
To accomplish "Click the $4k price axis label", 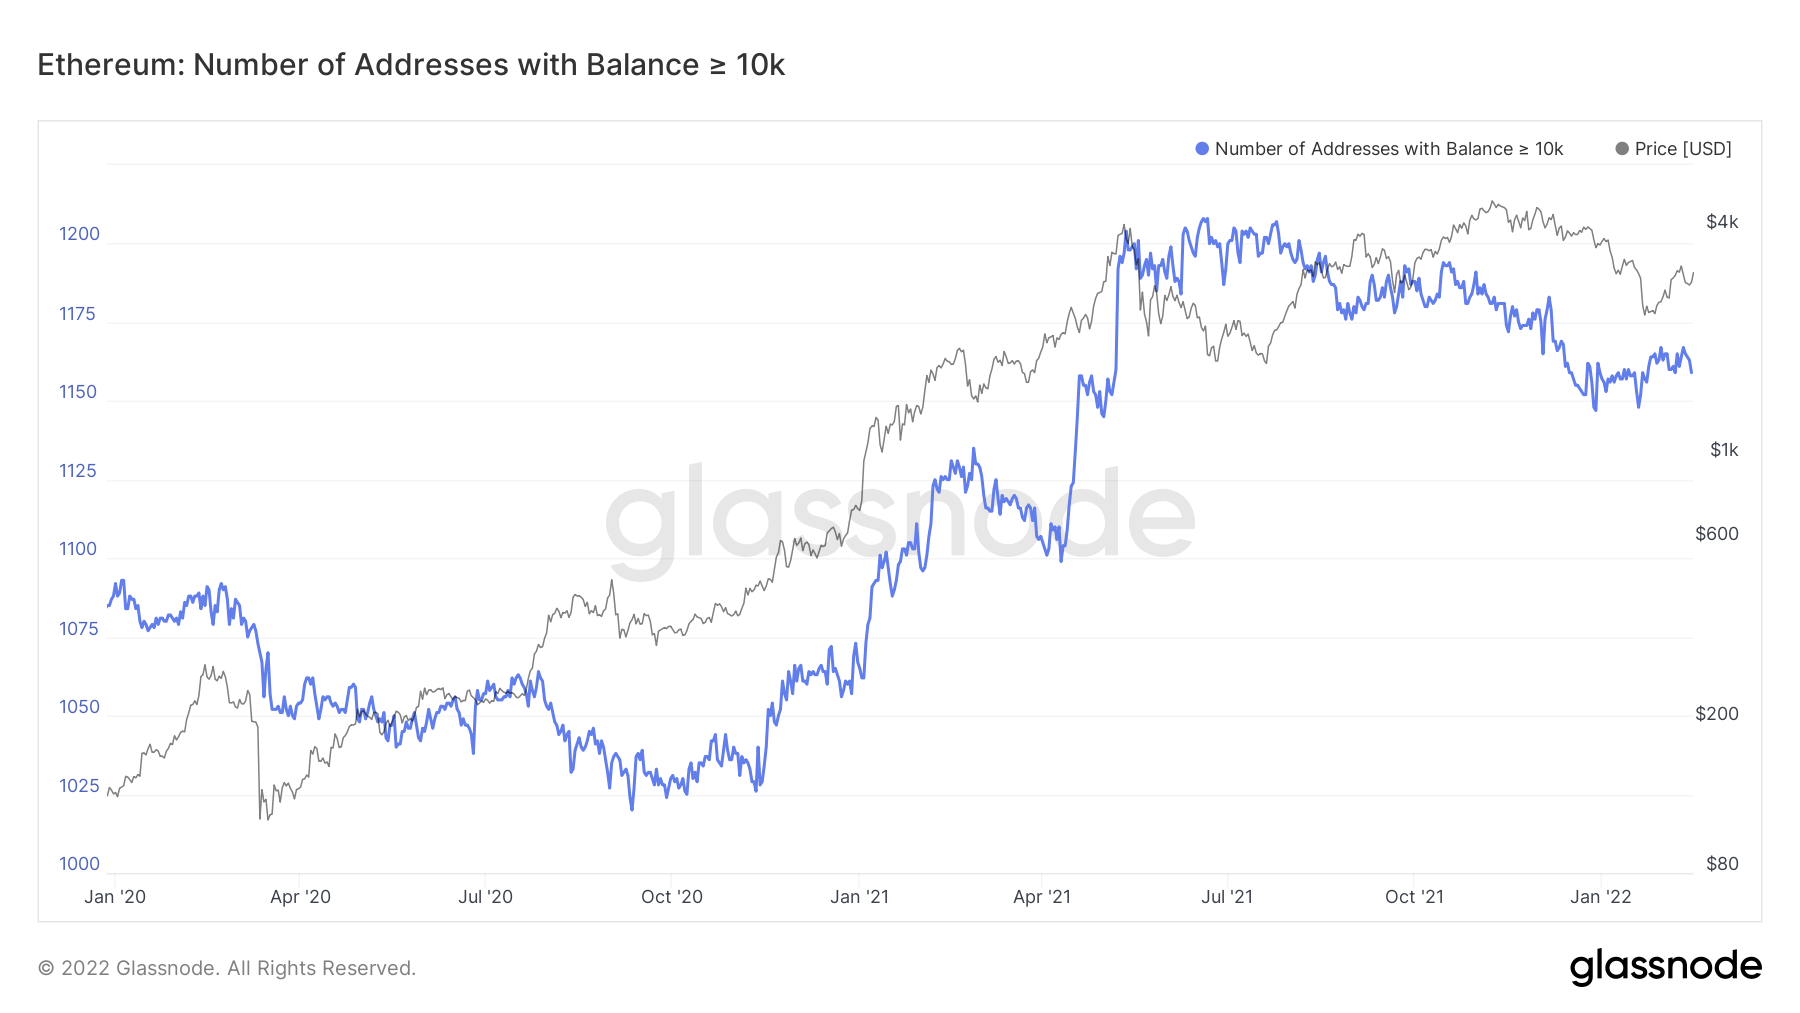I will point(1722,222).
